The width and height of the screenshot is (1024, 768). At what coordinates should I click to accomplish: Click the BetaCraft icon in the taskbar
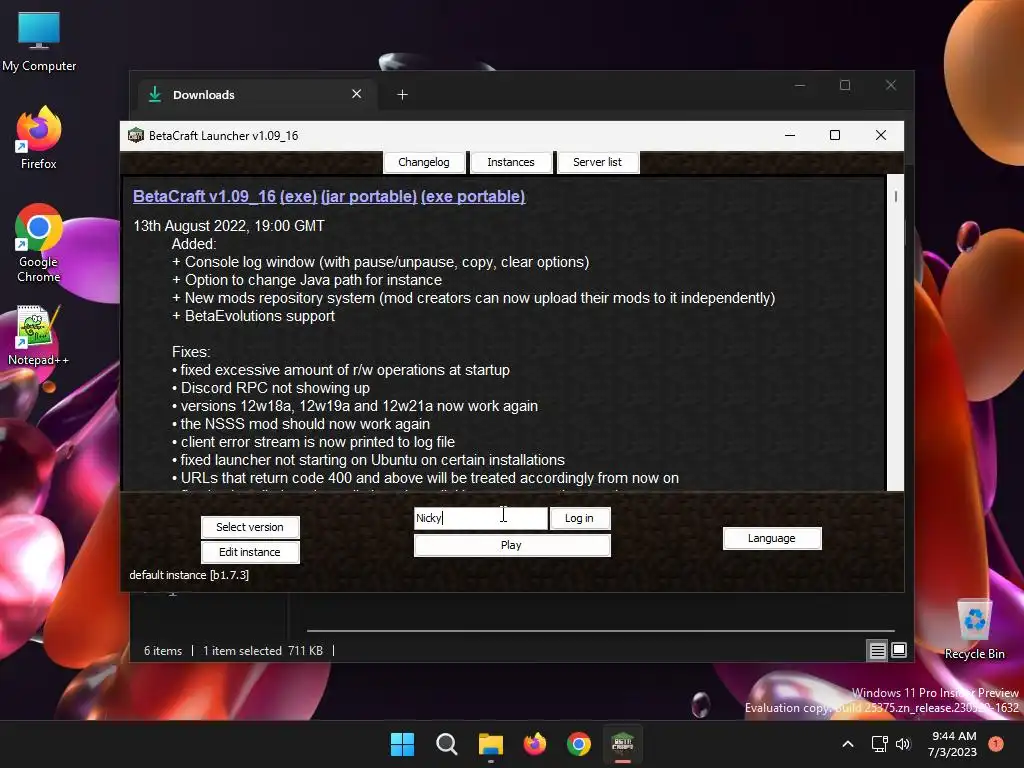click(622, 744)
